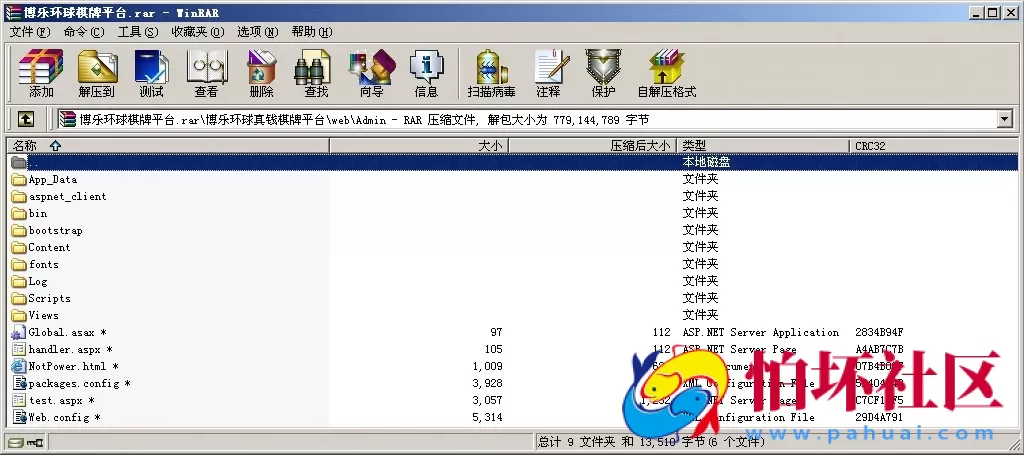Image resolution: width=1024 pixels, height=455 pixels.
Task: Click 自解压格式 (SFX) toolbar icon
Action: tap(667, 72)
